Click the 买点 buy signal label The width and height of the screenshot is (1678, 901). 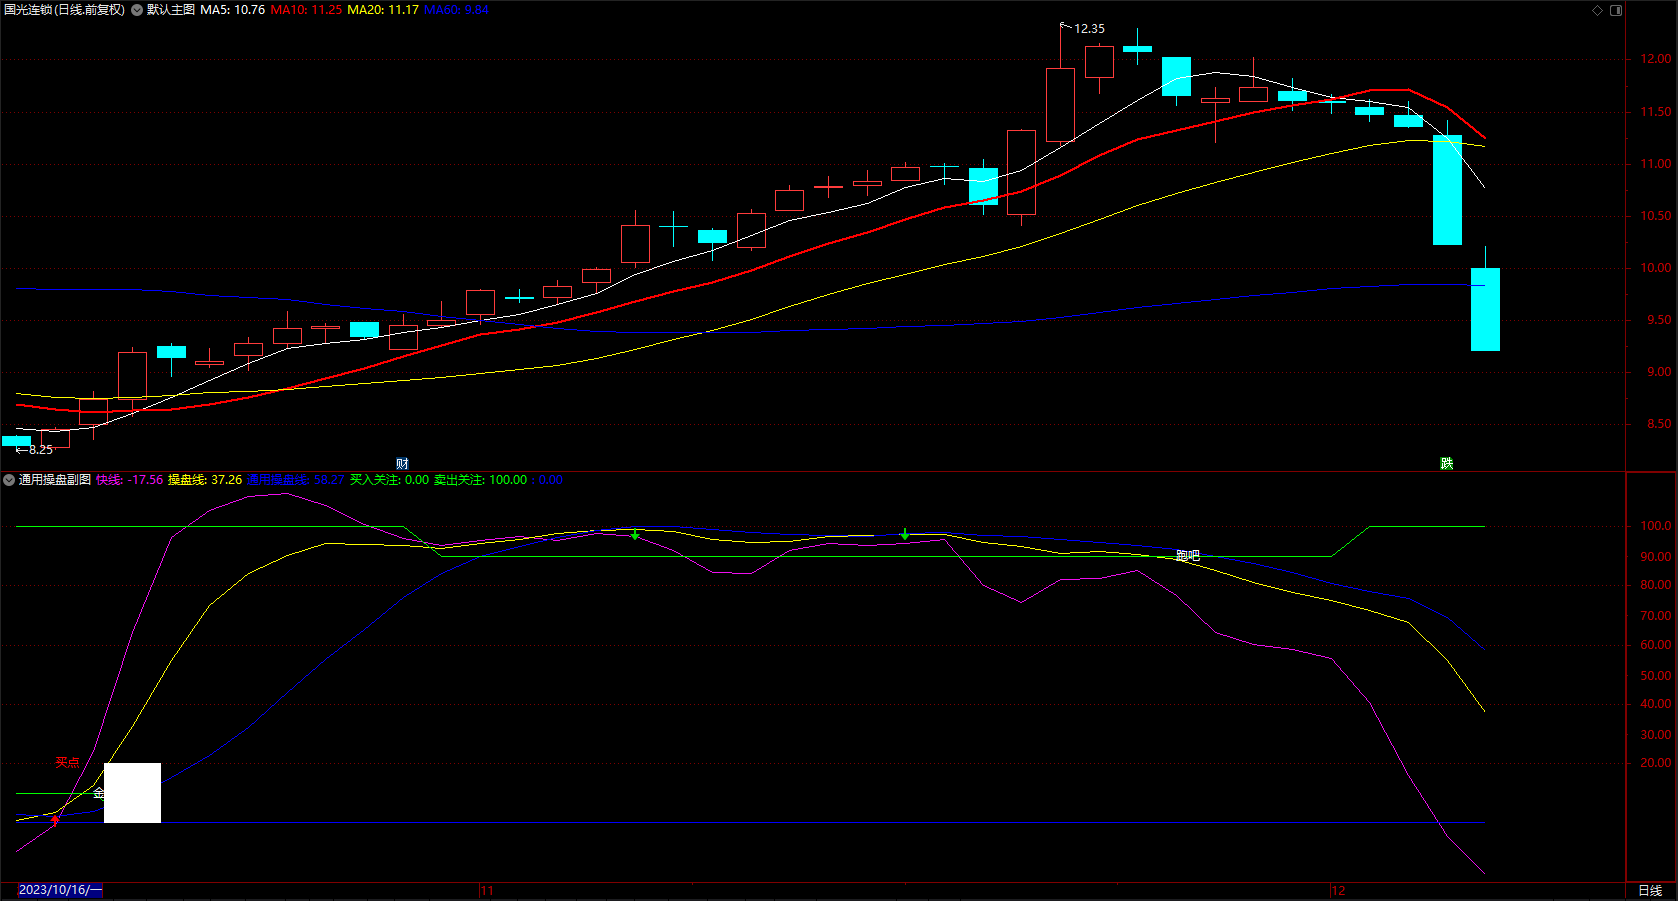pos(67,763)
